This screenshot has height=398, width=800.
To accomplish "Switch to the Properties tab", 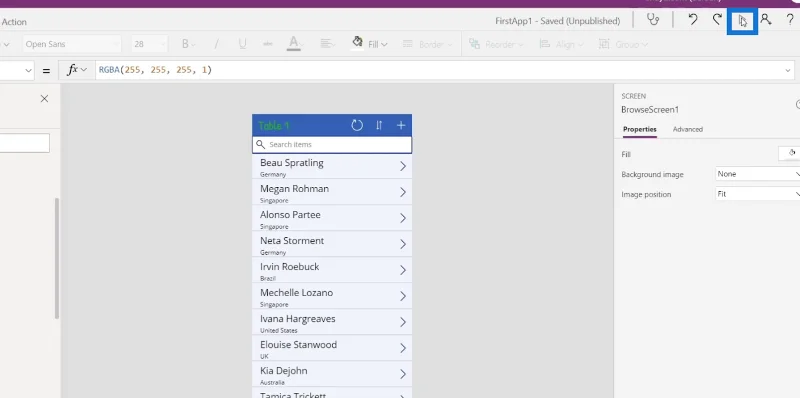I will click(640, 130).
